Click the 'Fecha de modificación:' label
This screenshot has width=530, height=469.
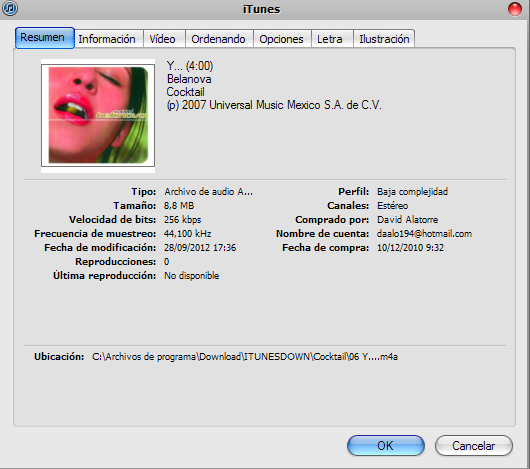click(x=100, y=248)
